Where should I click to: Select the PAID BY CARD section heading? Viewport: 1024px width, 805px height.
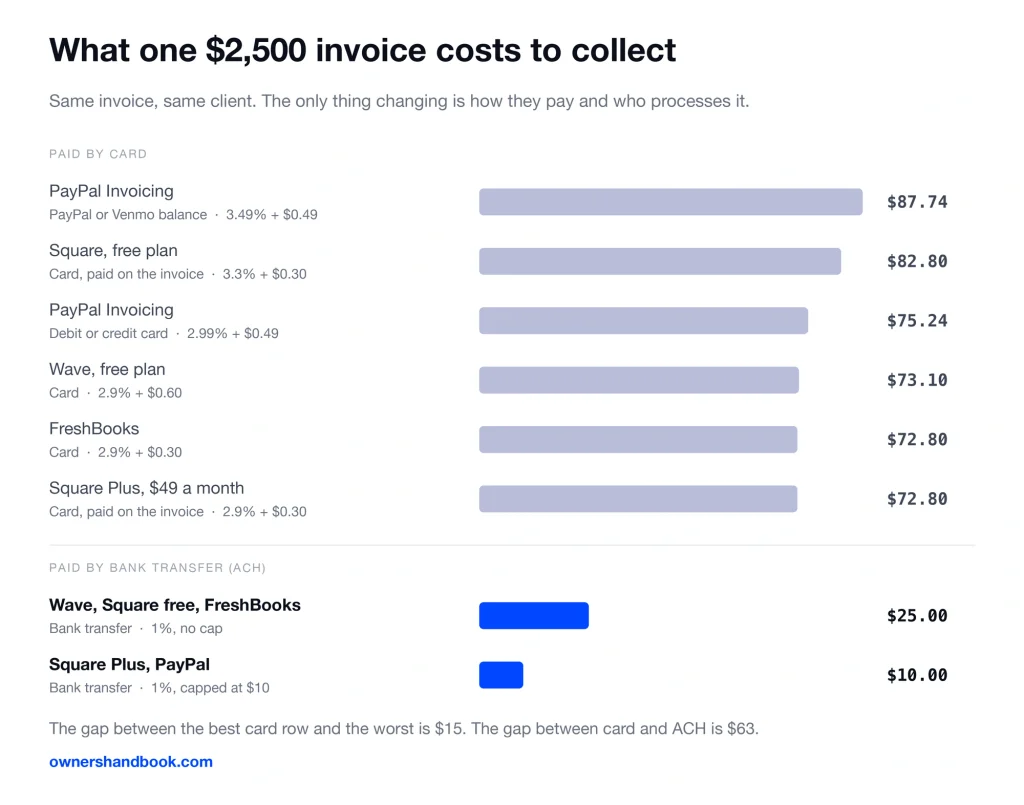pyautogui.click(x=98, y=154)
